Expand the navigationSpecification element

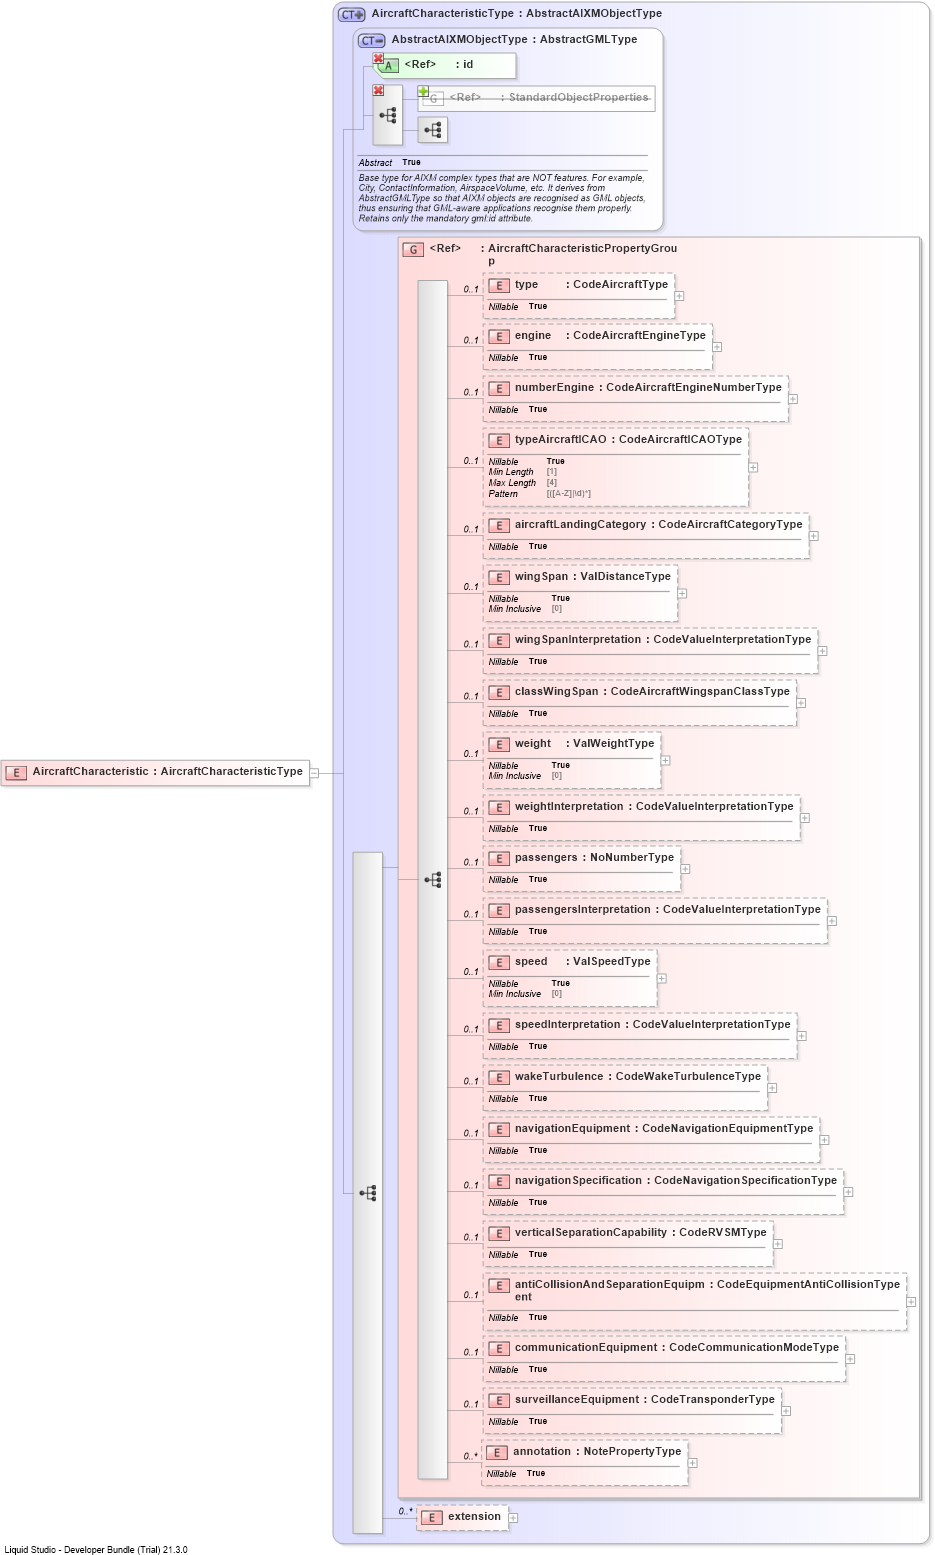click(x=848, y=1192)
